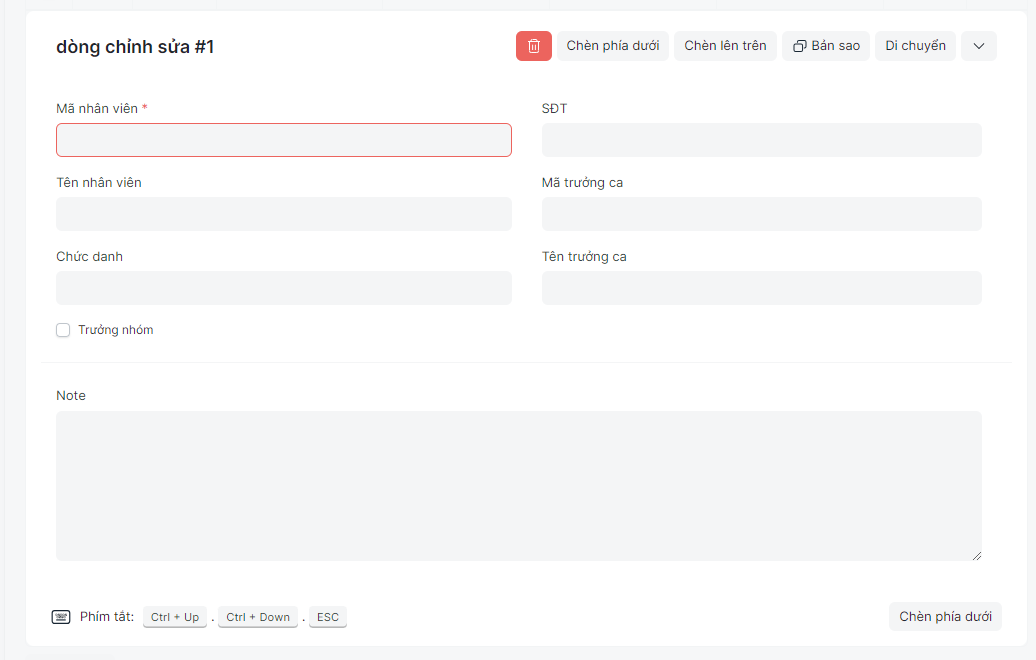Click the duplicate icon on Bản sao
Image resolution: width=1036 pixels, height=660 pixels.
(x=800, y=46)
